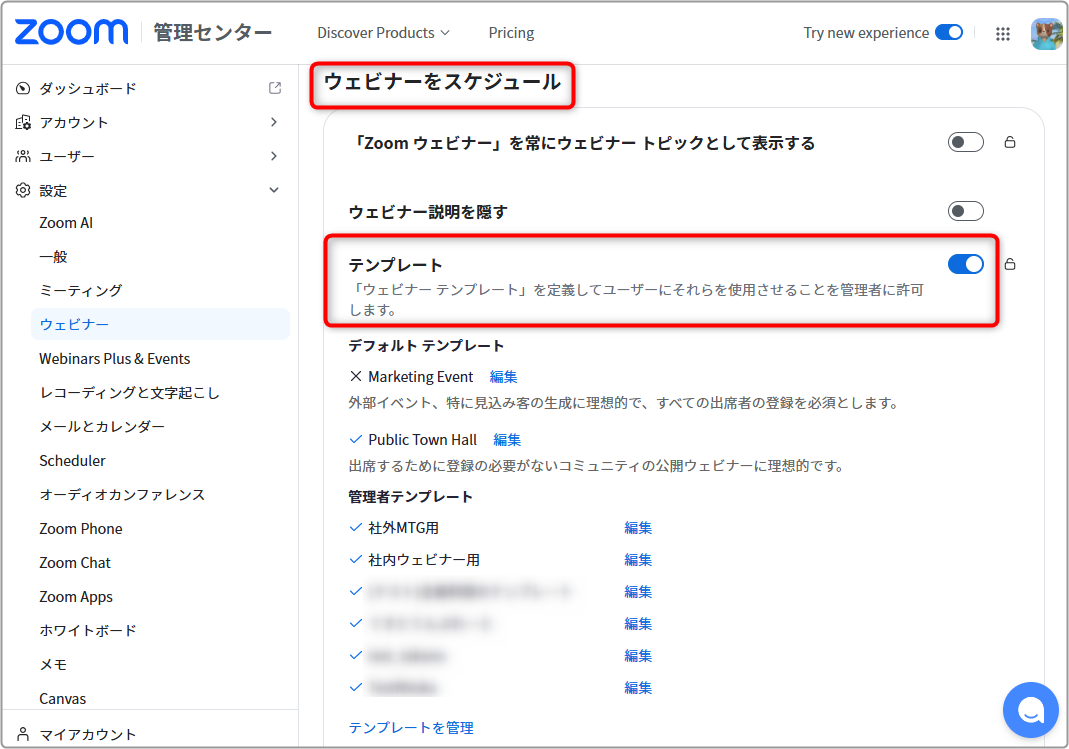Click the dashboard external link icon
This screenshot has height=749, width=1069.
[x=275, y=88]
